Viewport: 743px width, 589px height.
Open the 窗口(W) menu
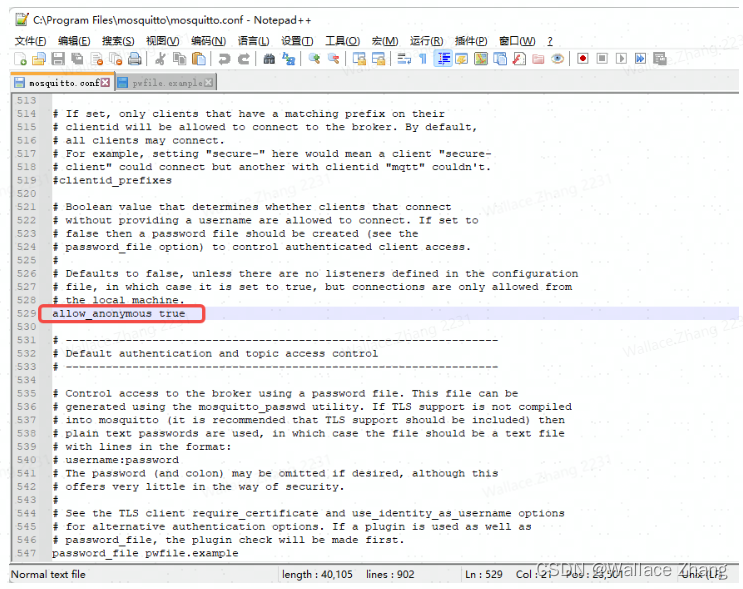(x=517, y=41)
